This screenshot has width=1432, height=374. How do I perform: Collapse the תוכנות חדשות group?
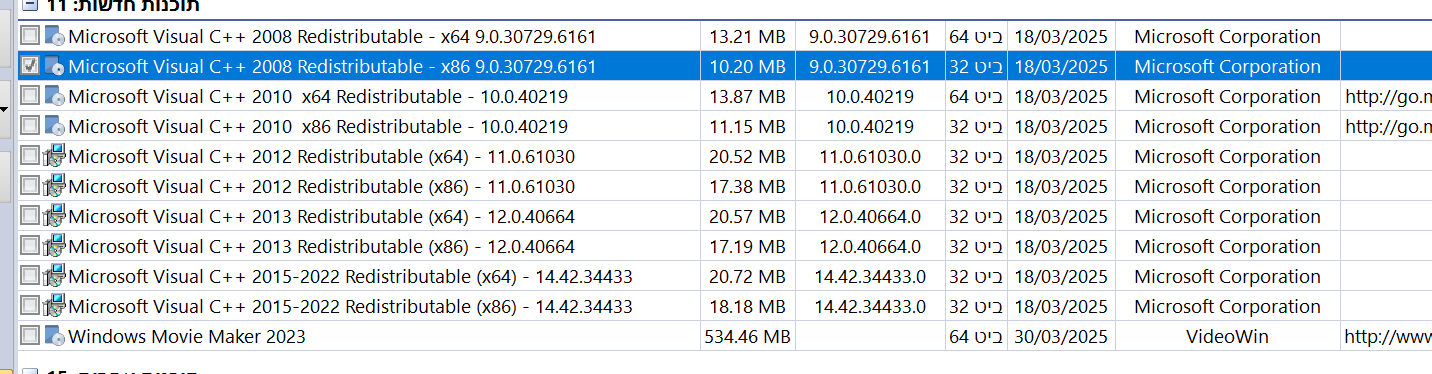tap(30, 5)
